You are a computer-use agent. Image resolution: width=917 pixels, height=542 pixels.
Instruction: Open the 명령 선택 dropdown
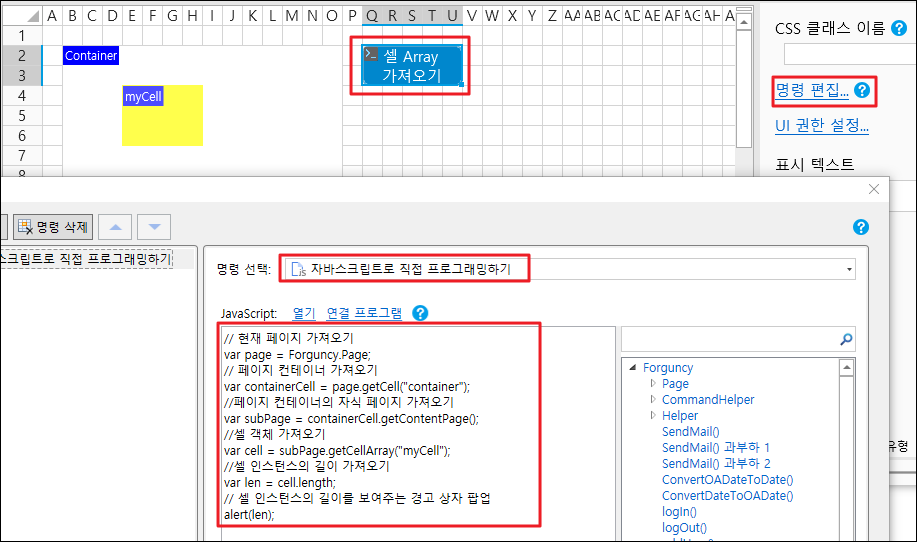[849, 269]
